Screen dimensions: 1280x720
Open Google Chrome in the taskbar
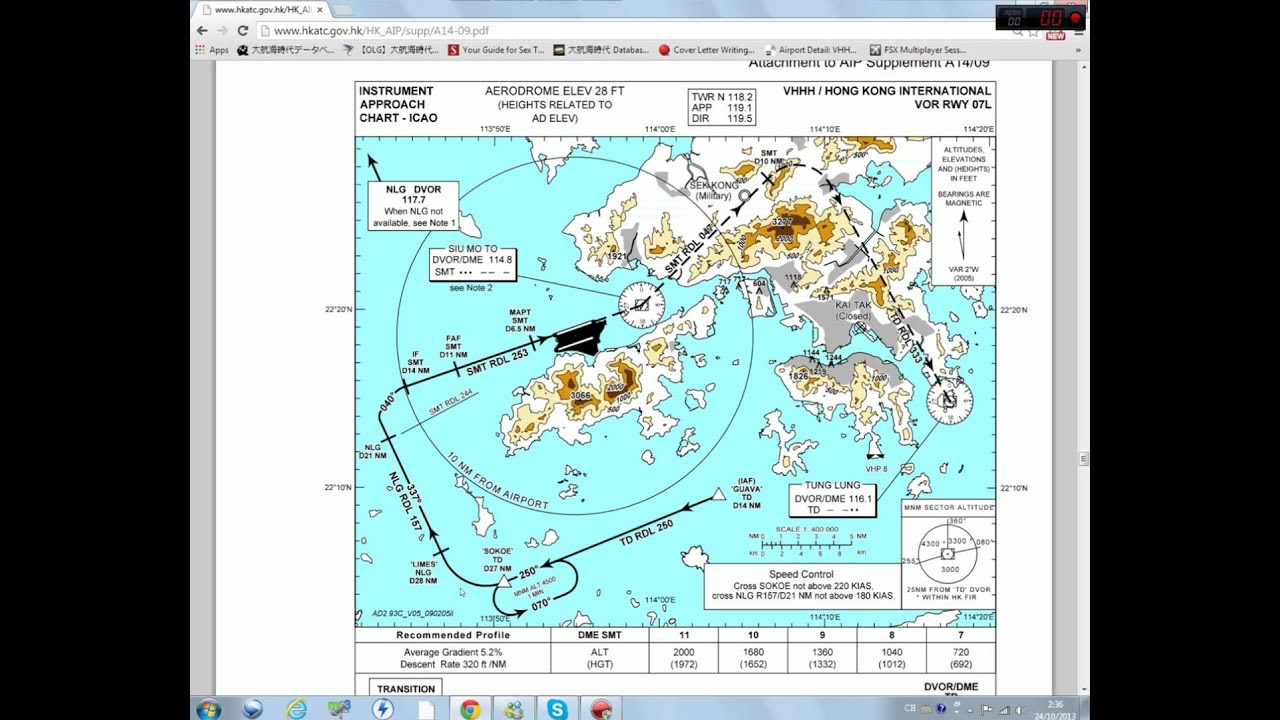[469, 709]
